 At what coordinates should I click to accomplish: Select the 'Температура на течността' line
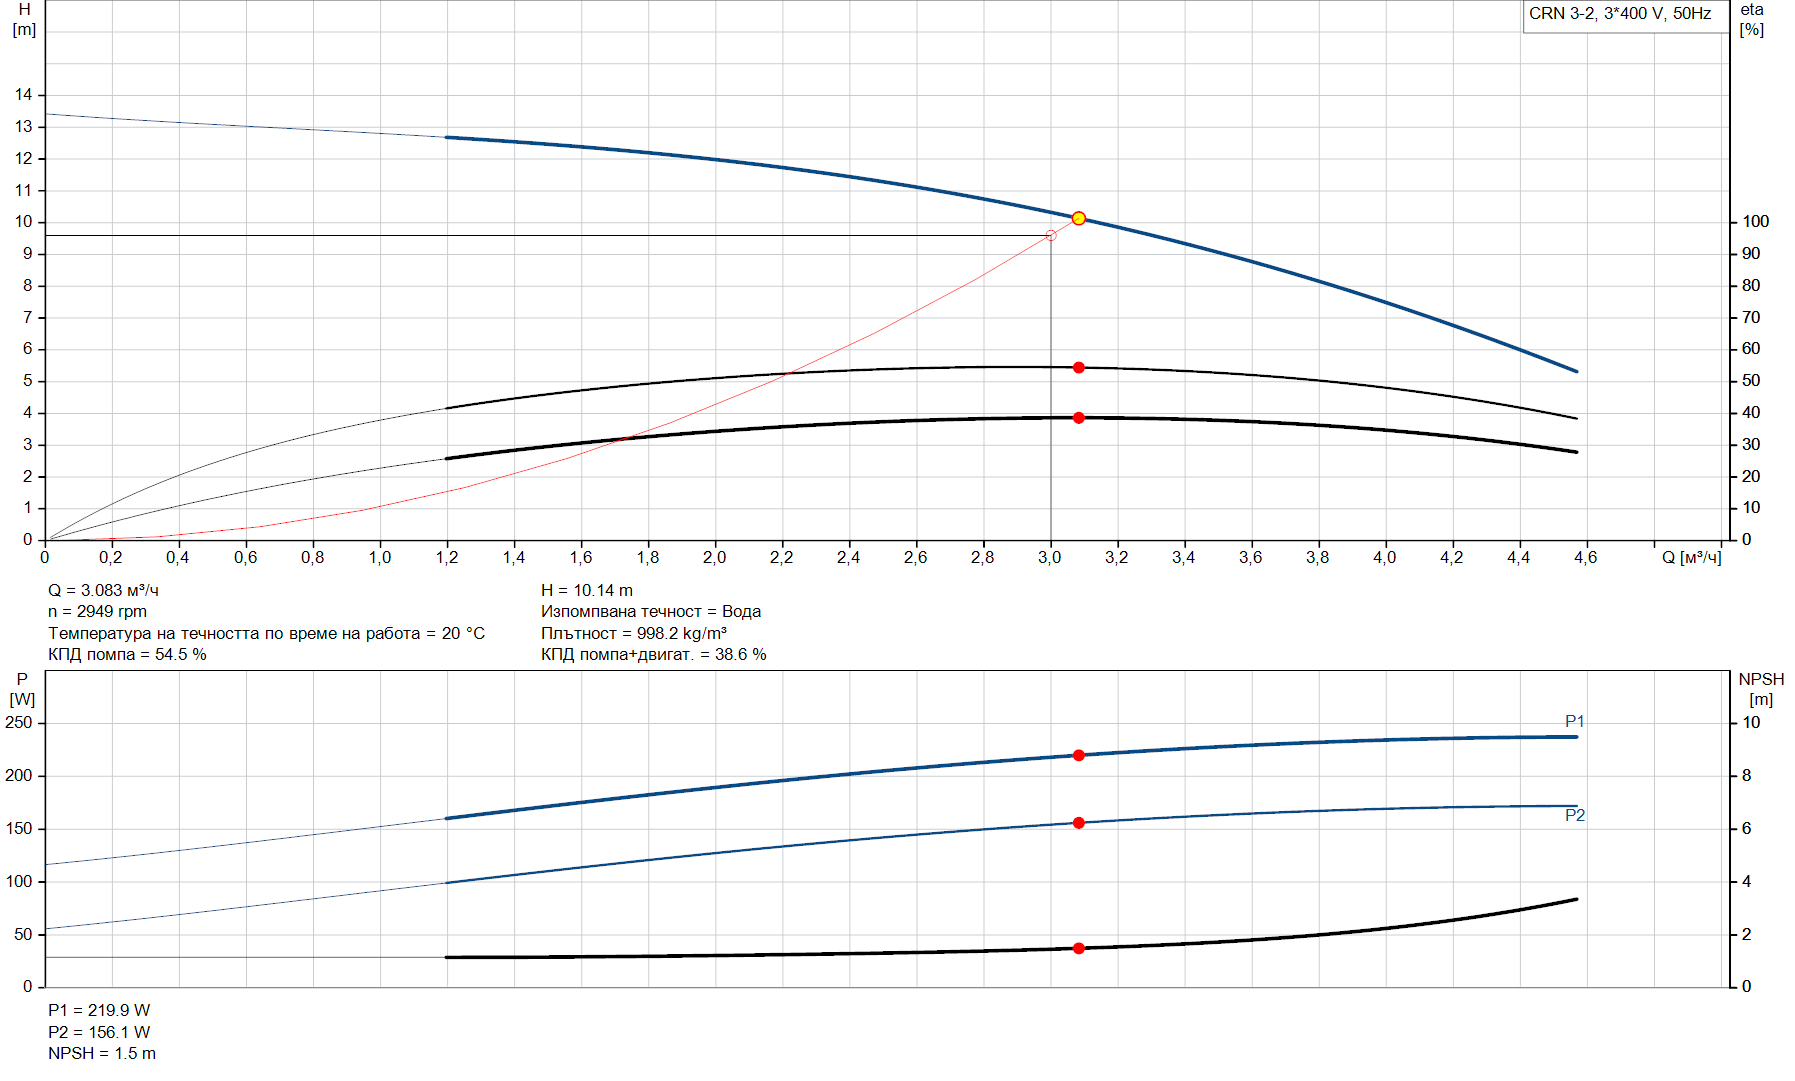266,633
